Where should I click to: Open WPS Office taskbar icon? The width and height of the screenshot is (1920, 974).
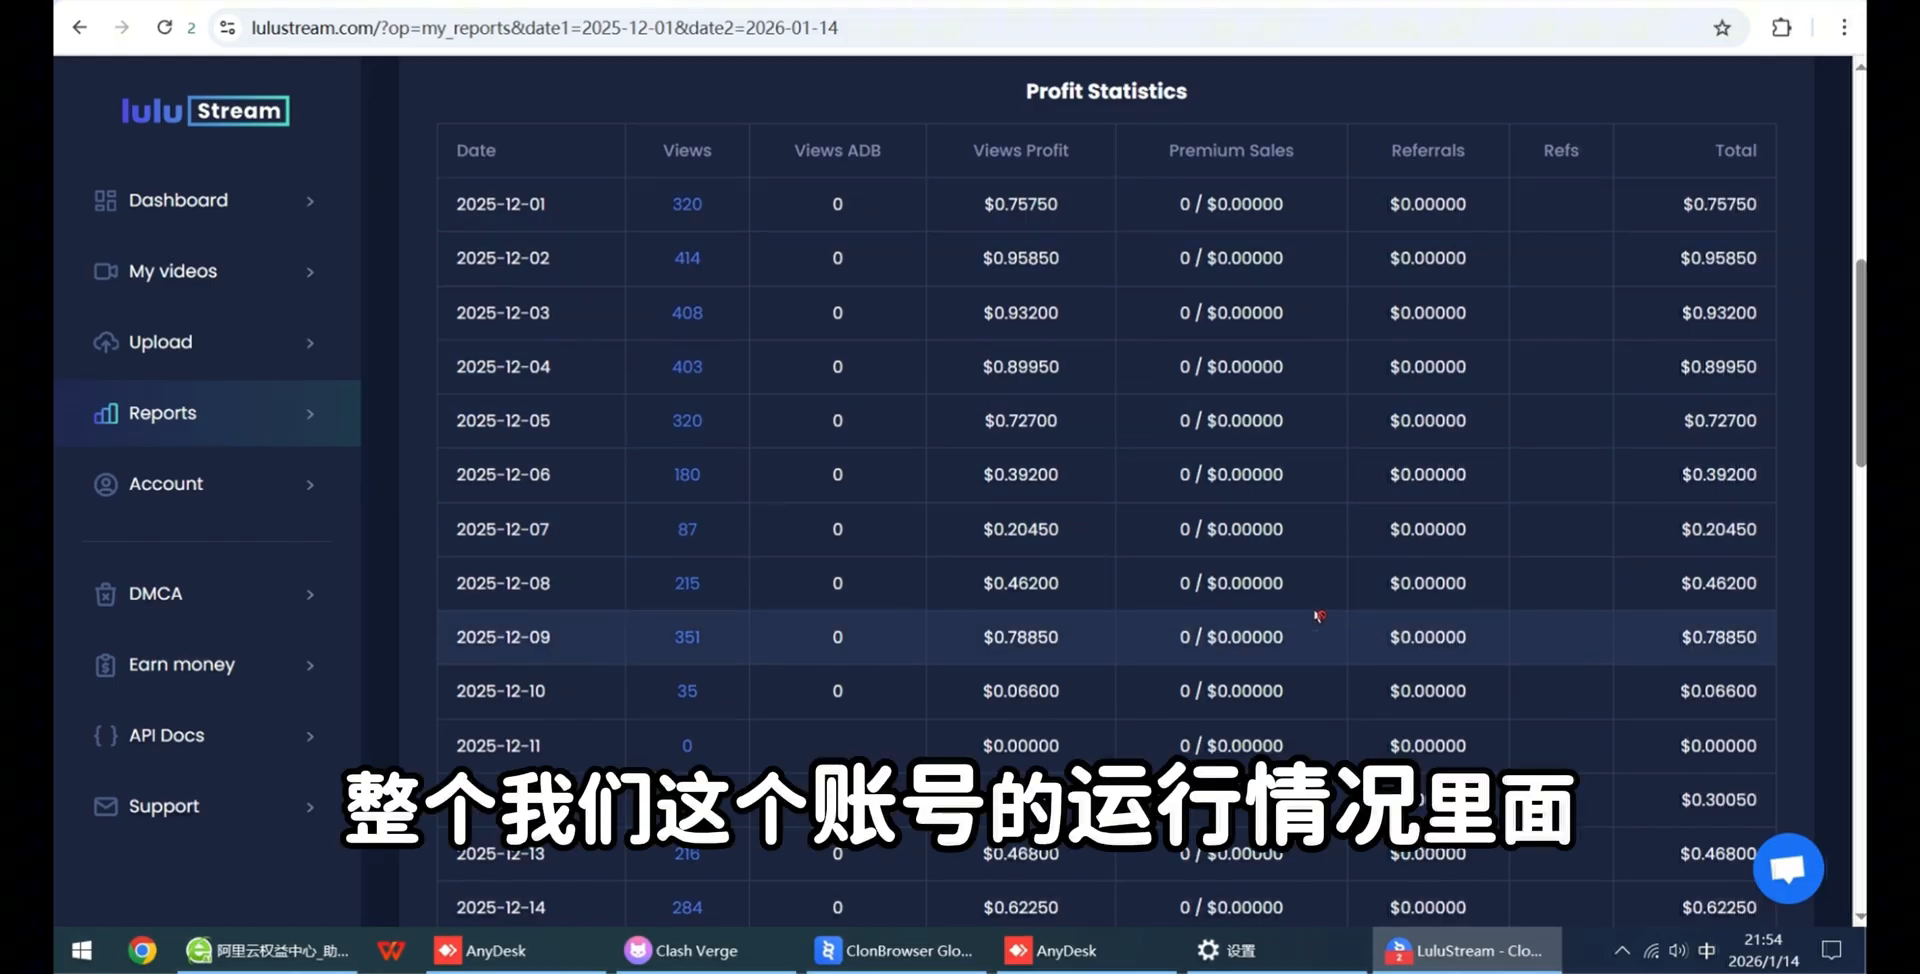coord(391,951)
